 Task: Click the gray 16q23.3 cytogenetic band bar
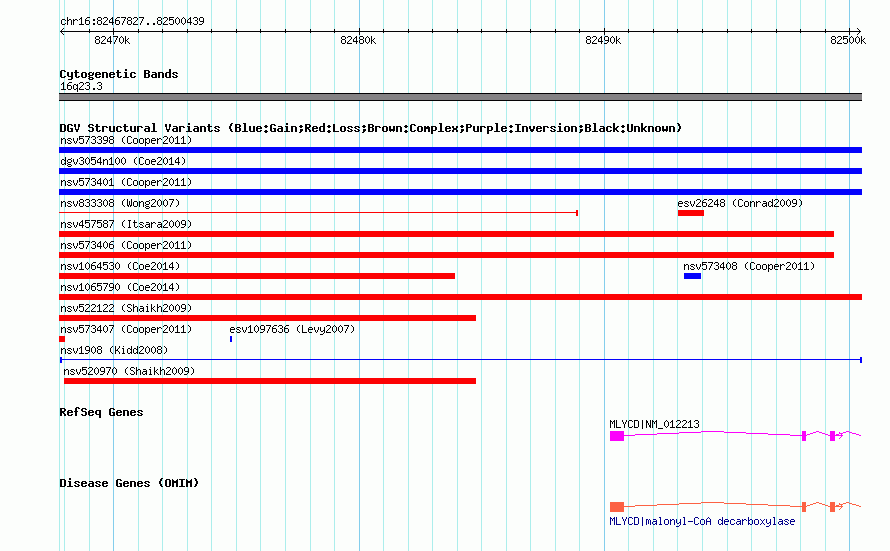pos(460,97)
